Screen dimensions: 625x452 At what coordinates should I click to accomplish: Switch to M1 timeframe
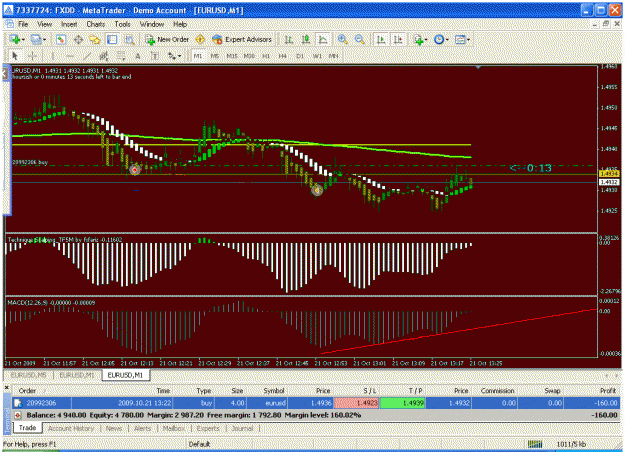pyautogui.click(x=198, y=56)
